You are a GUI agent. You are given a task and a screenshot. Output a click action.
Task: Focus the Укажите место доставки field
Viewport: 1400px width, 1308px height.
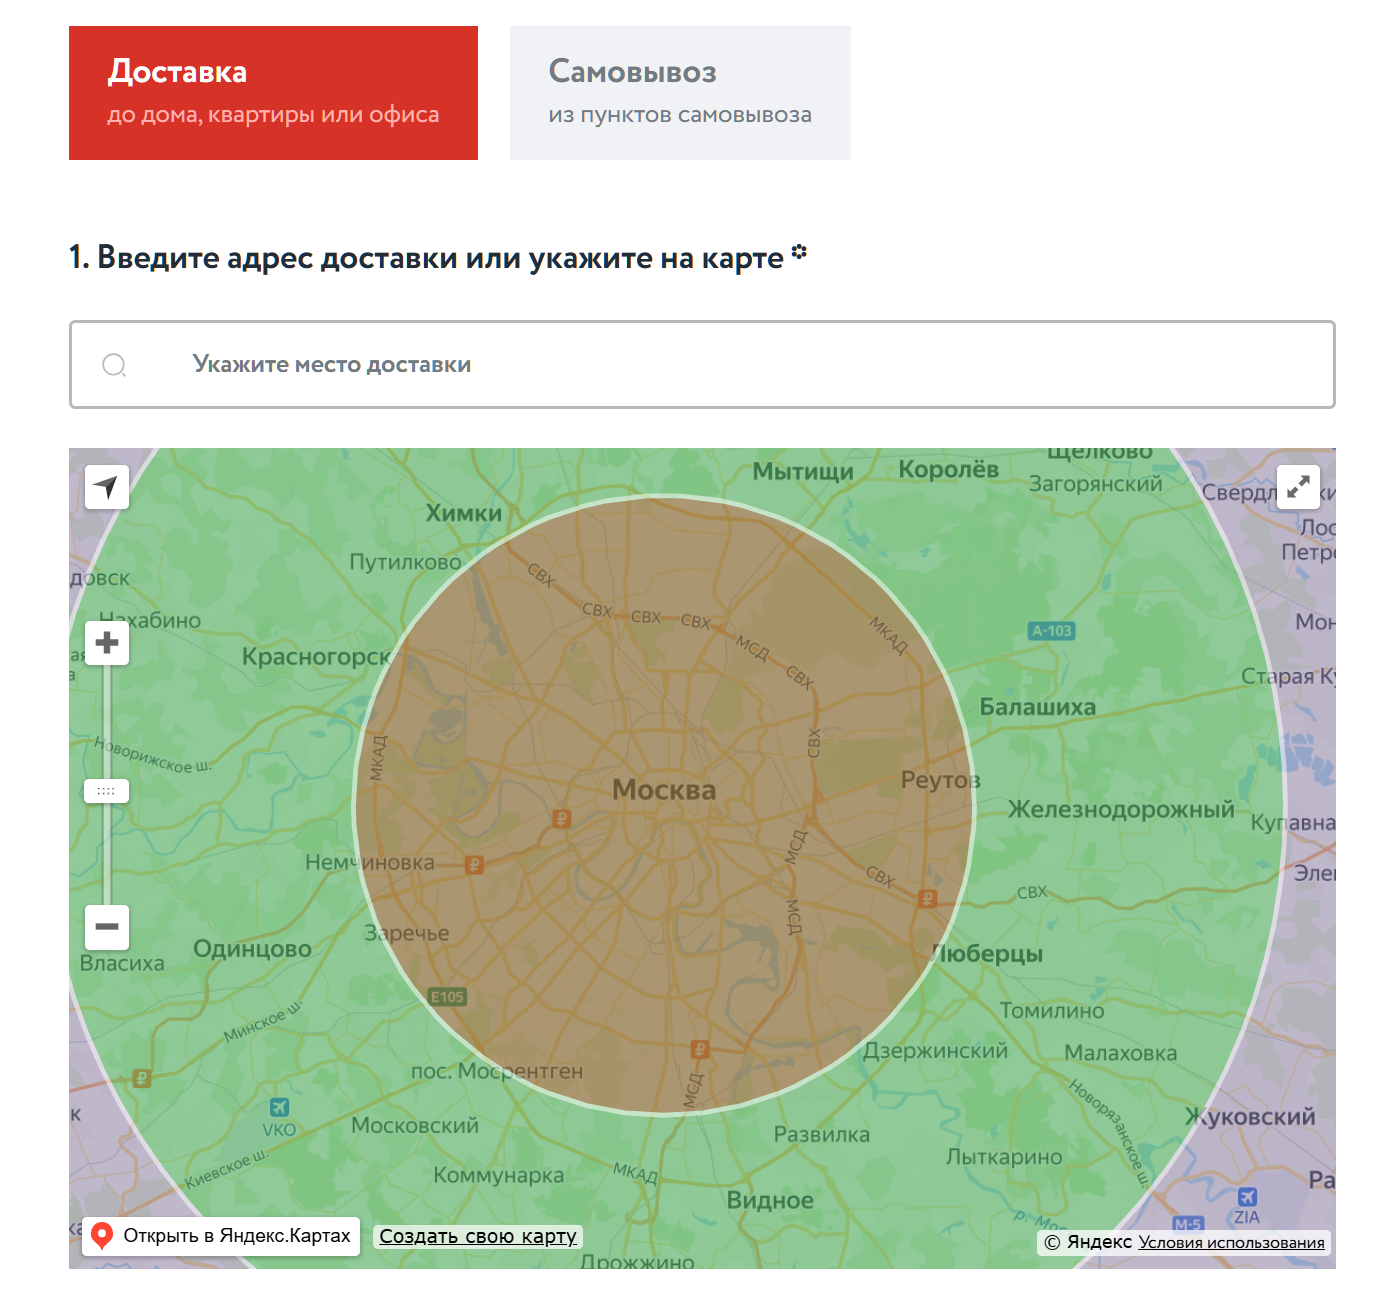702,364
